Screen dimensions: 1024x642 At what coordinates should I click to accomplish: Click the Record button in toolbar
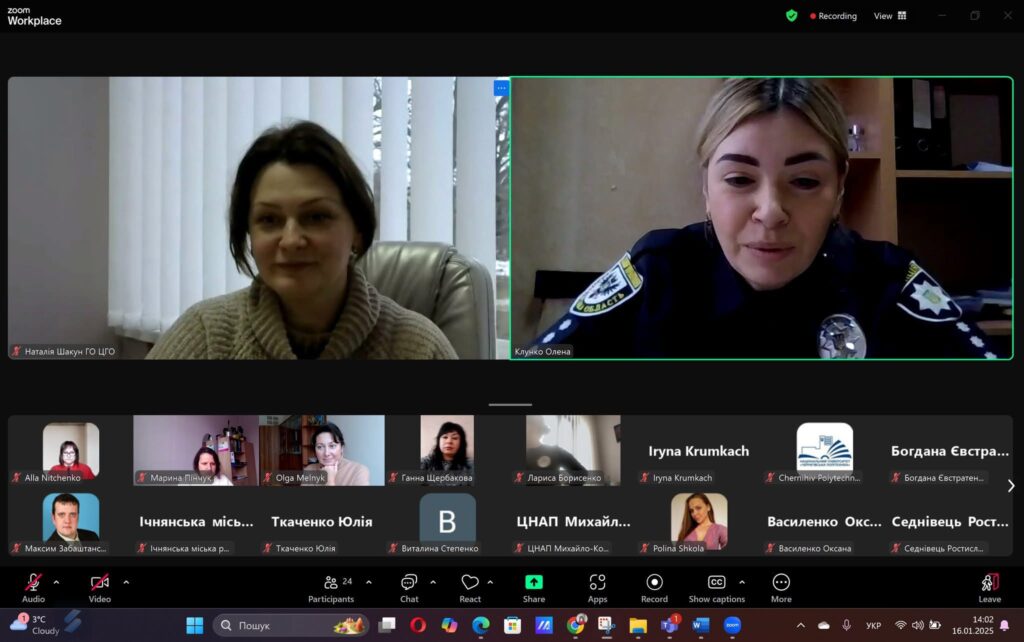coord(654,583)
